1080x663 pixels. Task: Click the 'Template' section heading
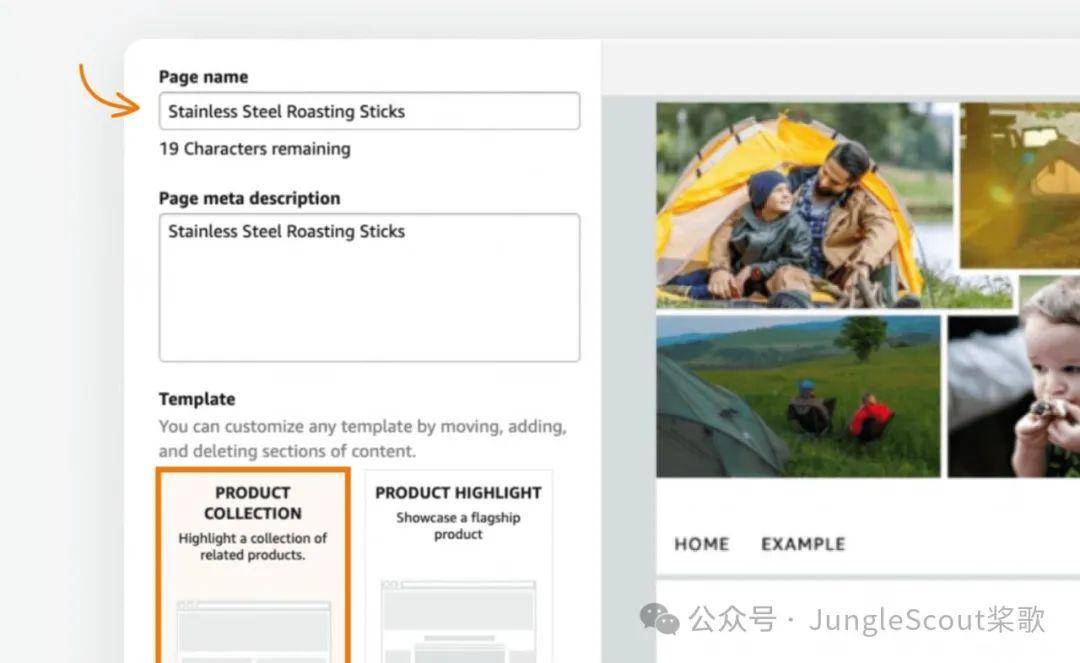197,399
